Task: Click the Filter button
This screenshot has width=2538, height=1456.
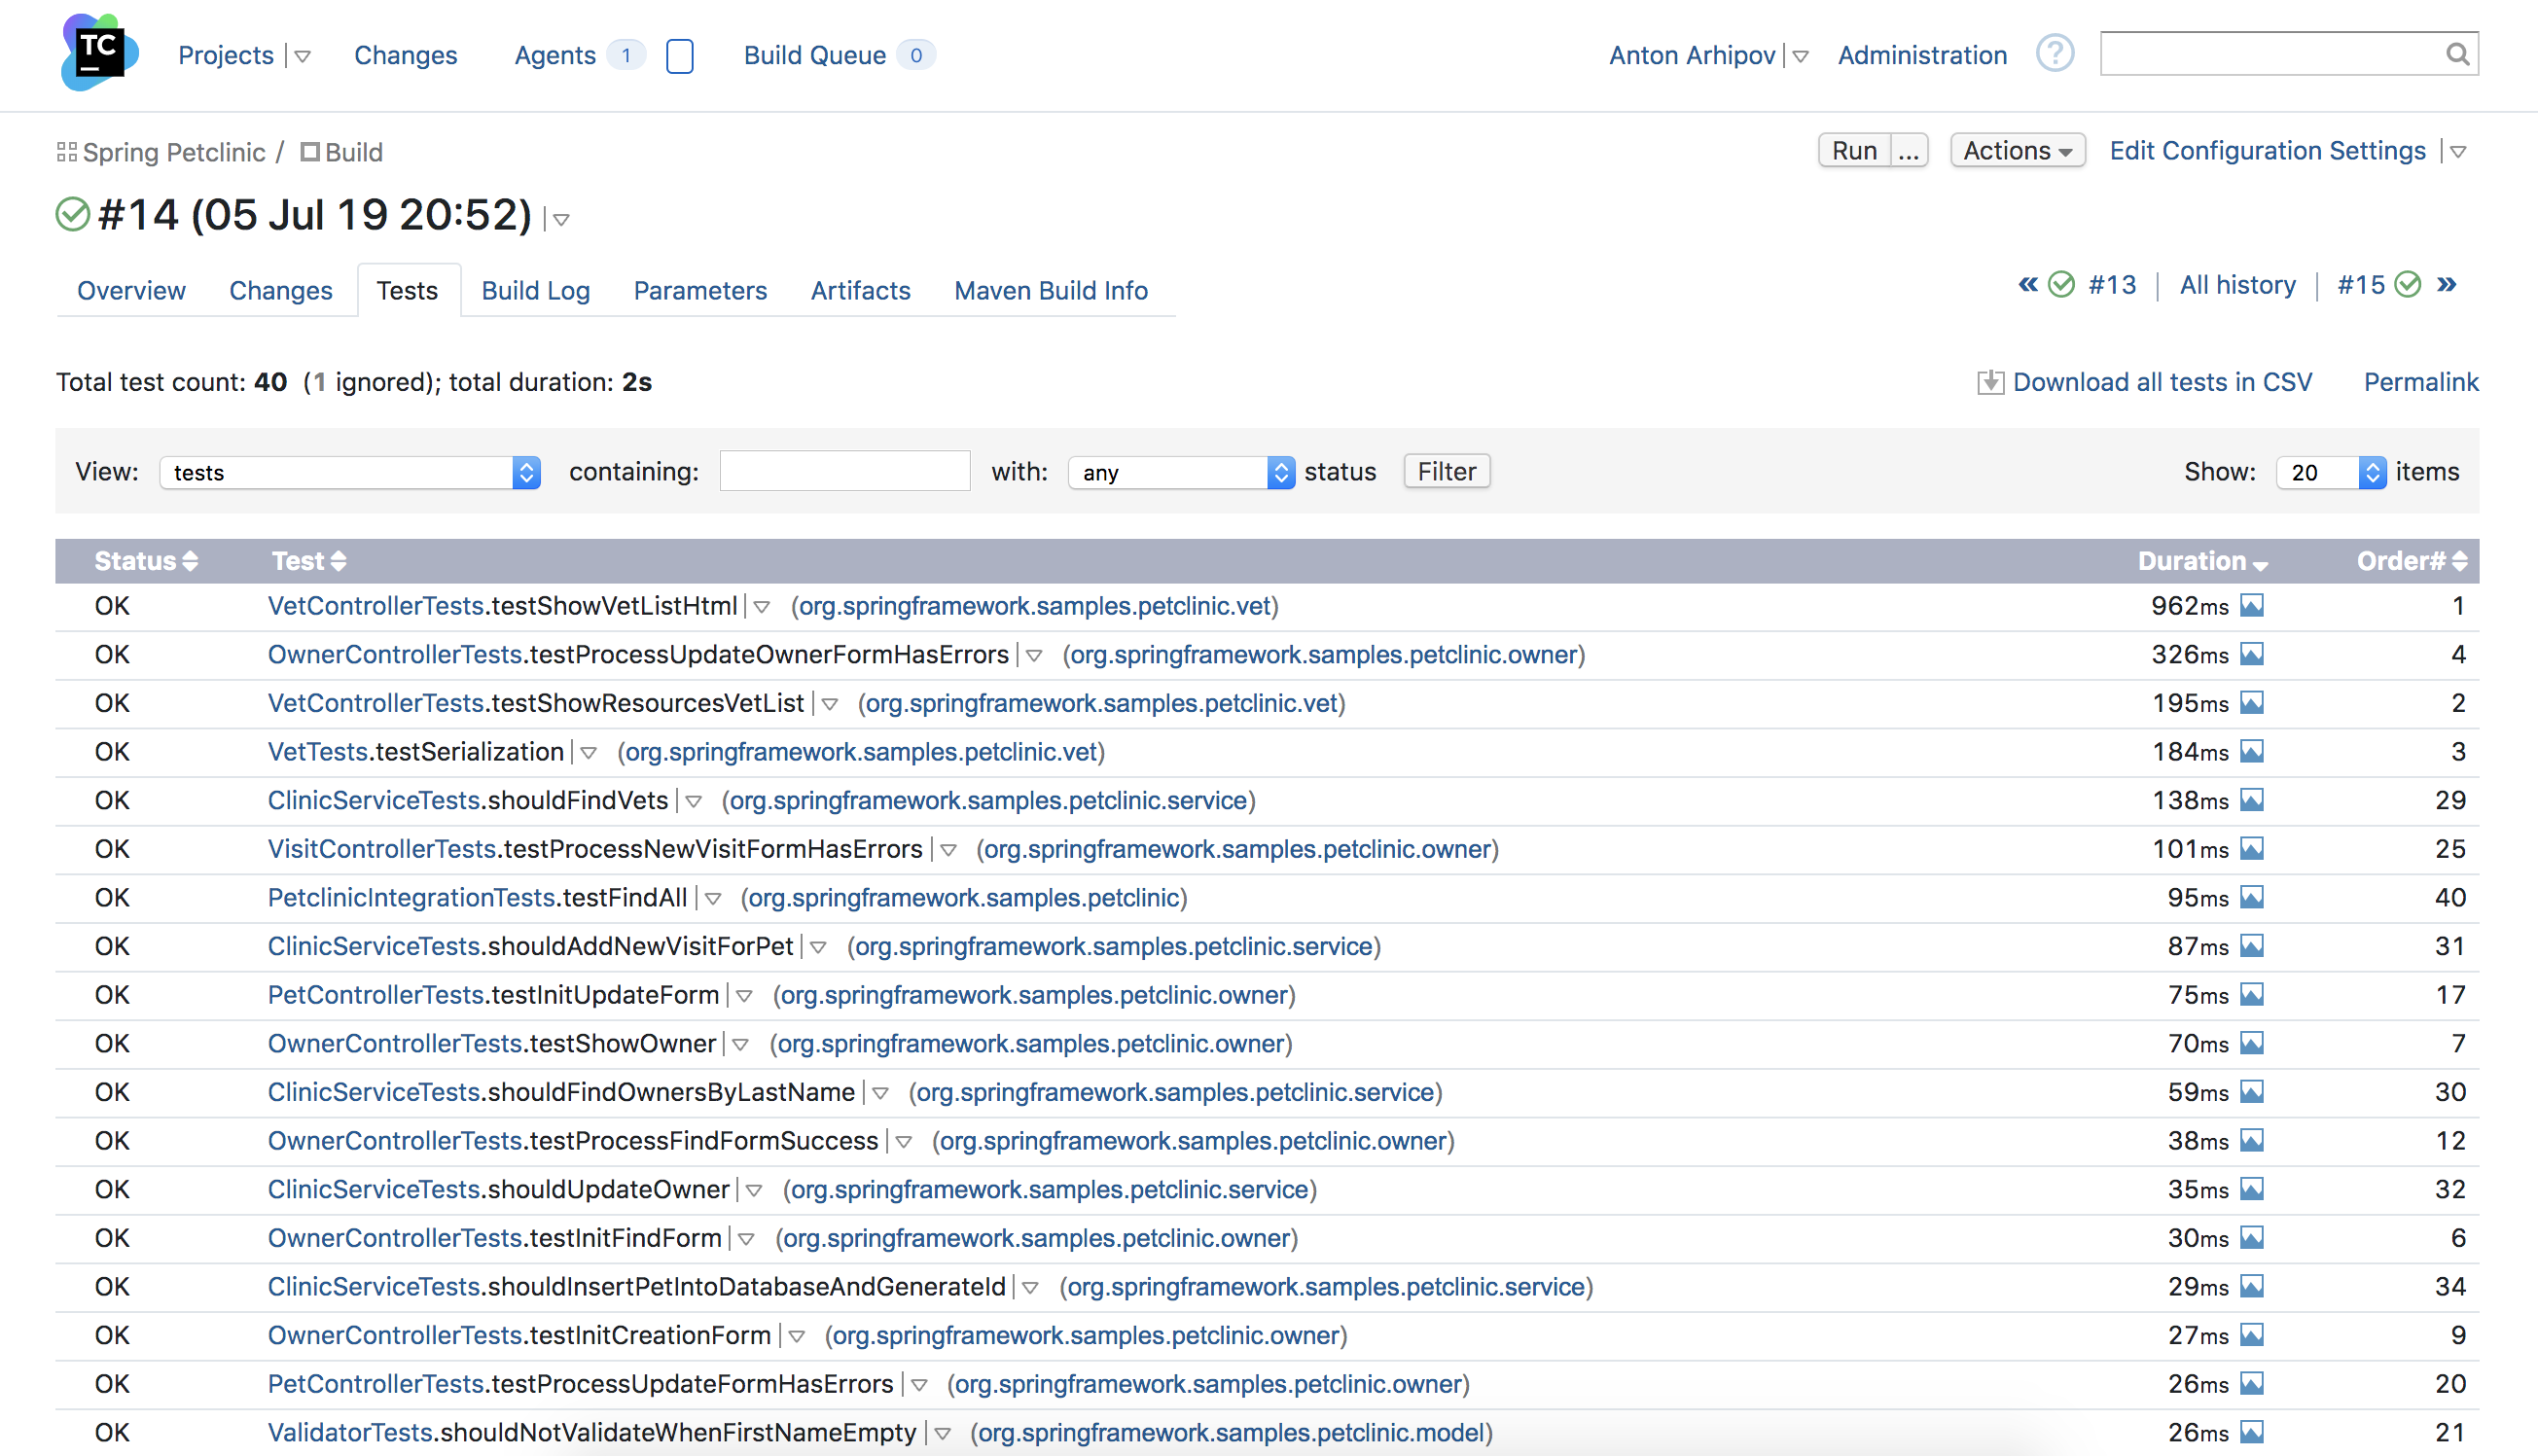Action: coord(1447,471)
